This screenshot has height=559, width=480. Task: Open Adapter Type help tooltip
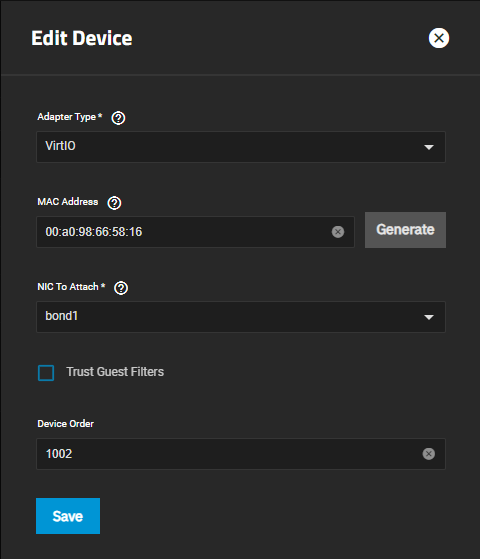(x=118, y=118)
